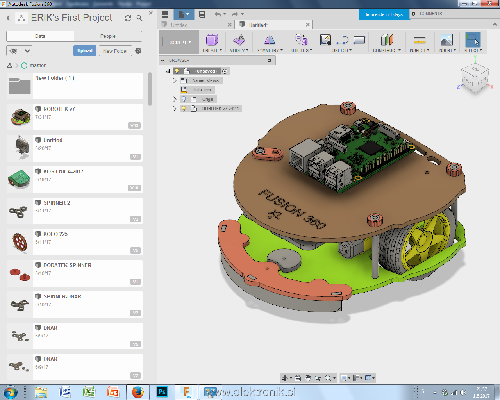Click the project home breadcrumb icon
The width and height of the screenshot is (500, 400).
click(x=9, y=66)
